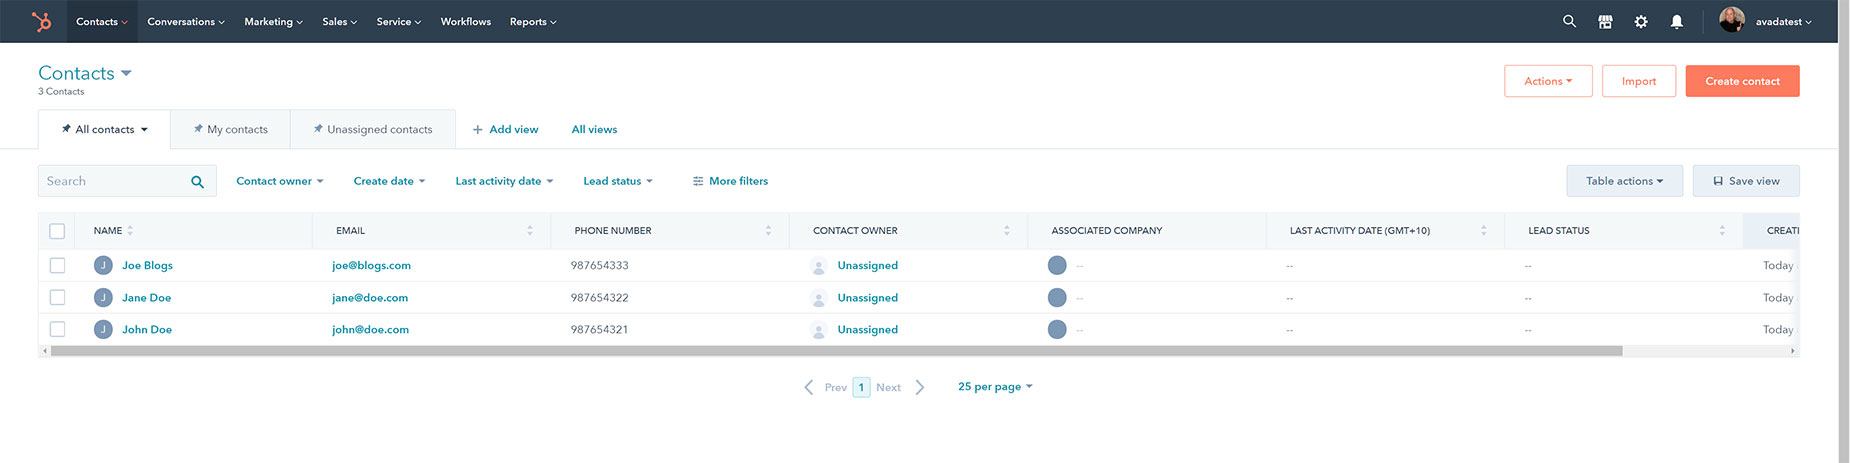1850x463 pixels.
Task: Go to next page arrow
Action: pos(920,387)
